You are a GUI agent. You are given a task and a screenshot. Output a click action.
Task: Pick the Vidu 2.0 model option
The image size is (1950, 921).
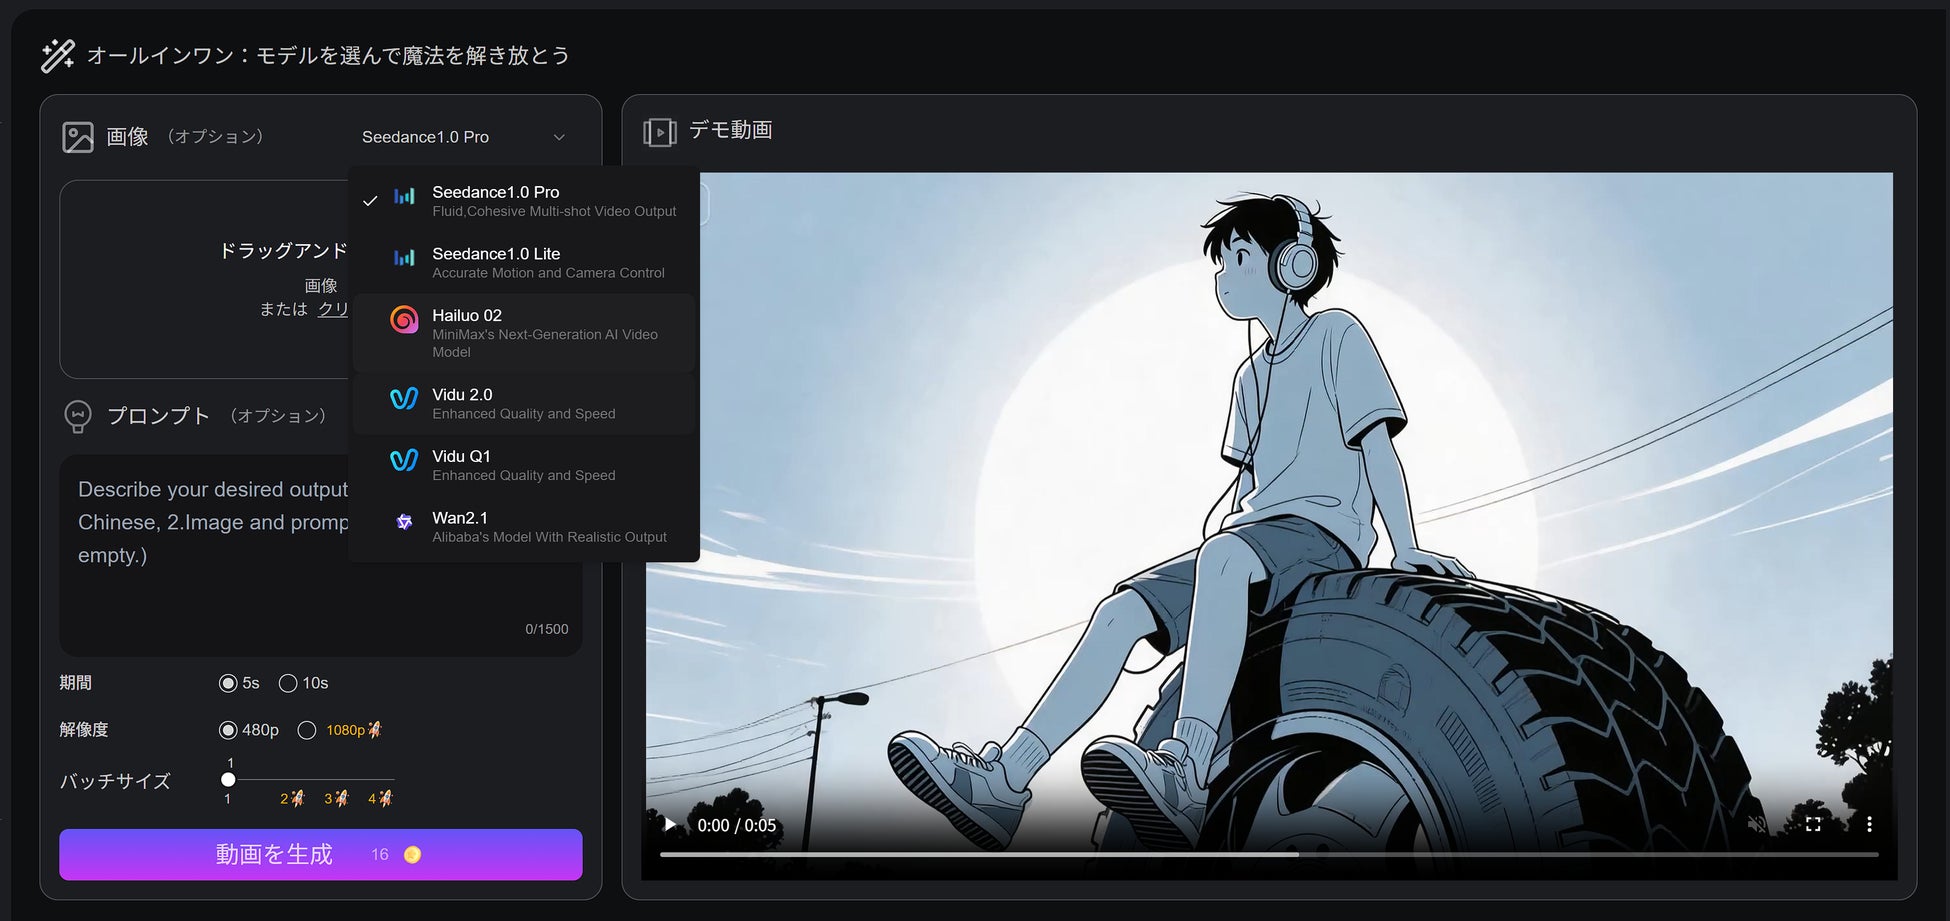[x=524, y=404]
